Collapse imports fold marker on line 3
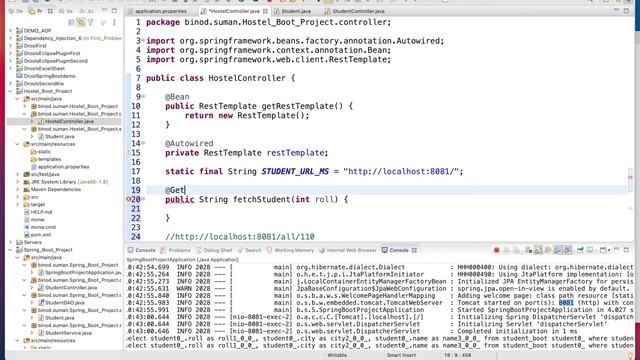This screenshot has height=360, width=640. click(x=143, y=41)
